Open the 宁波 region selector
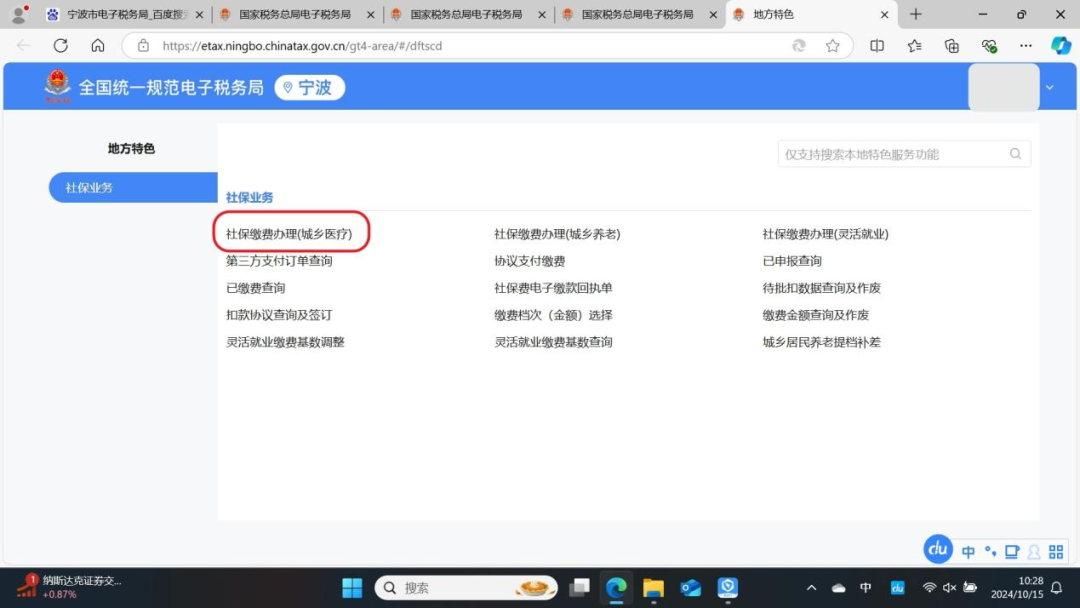This screenshot has width=1080, height=608. 309,88
